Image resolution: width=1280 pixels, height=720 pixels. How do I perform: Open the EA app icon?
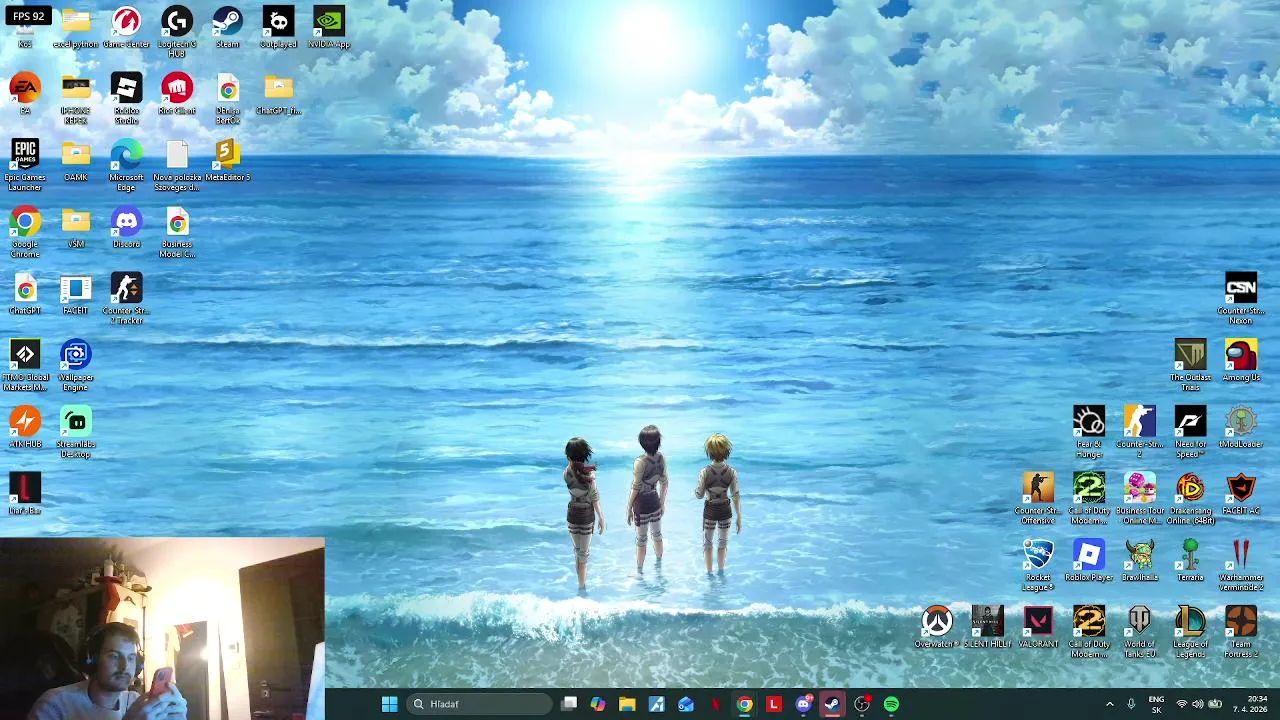point(25,94)
